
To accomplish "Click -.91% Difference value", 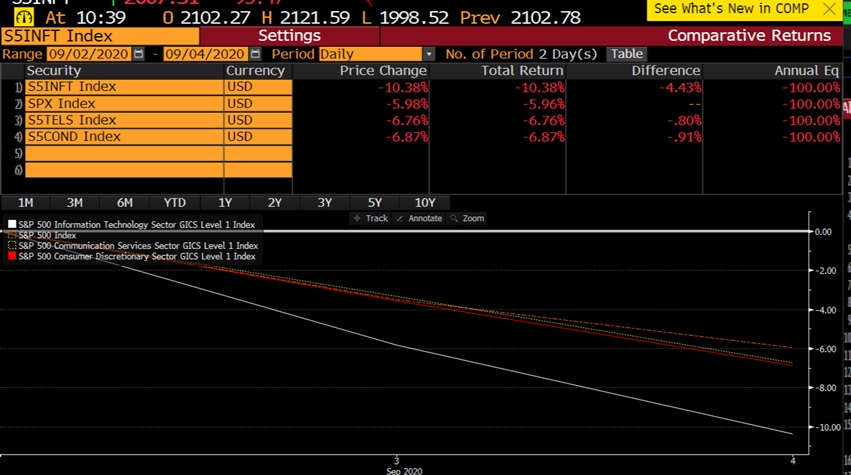I will 684,137.
